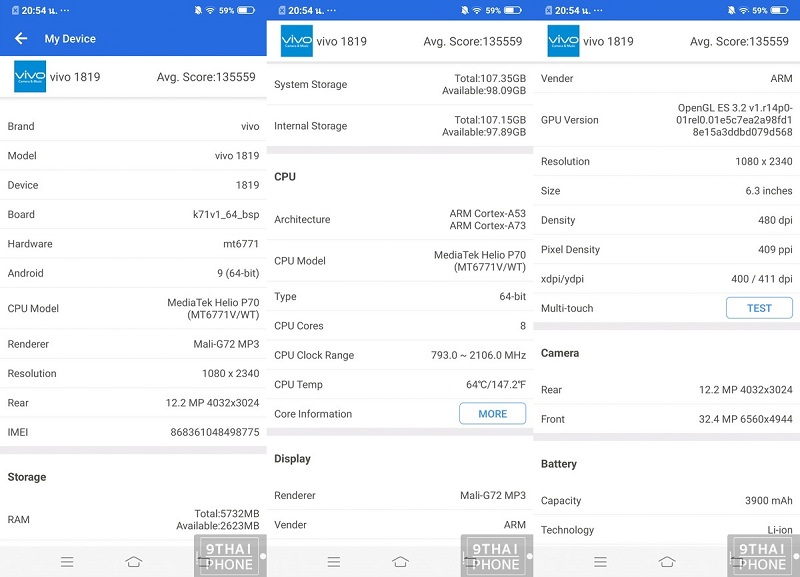Select the Resolution row on left screen
The width and height of the screenshot is (800, 577).
(x=133, y=373)
